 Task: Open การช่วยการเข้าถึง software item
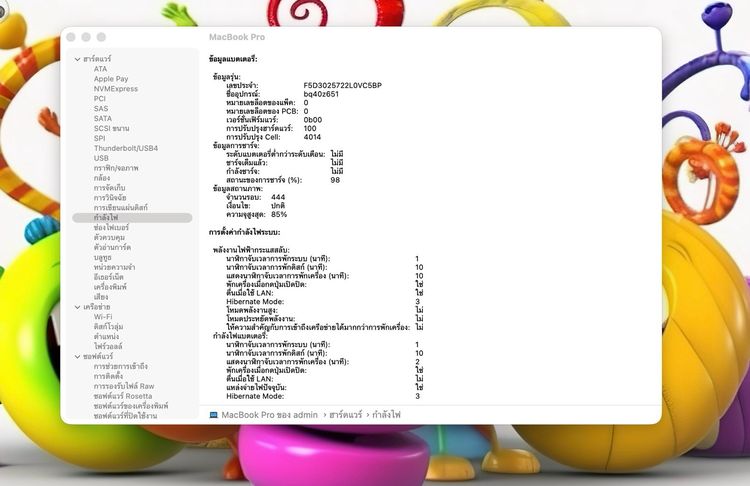pyautogui.click(x=121, y=366)
